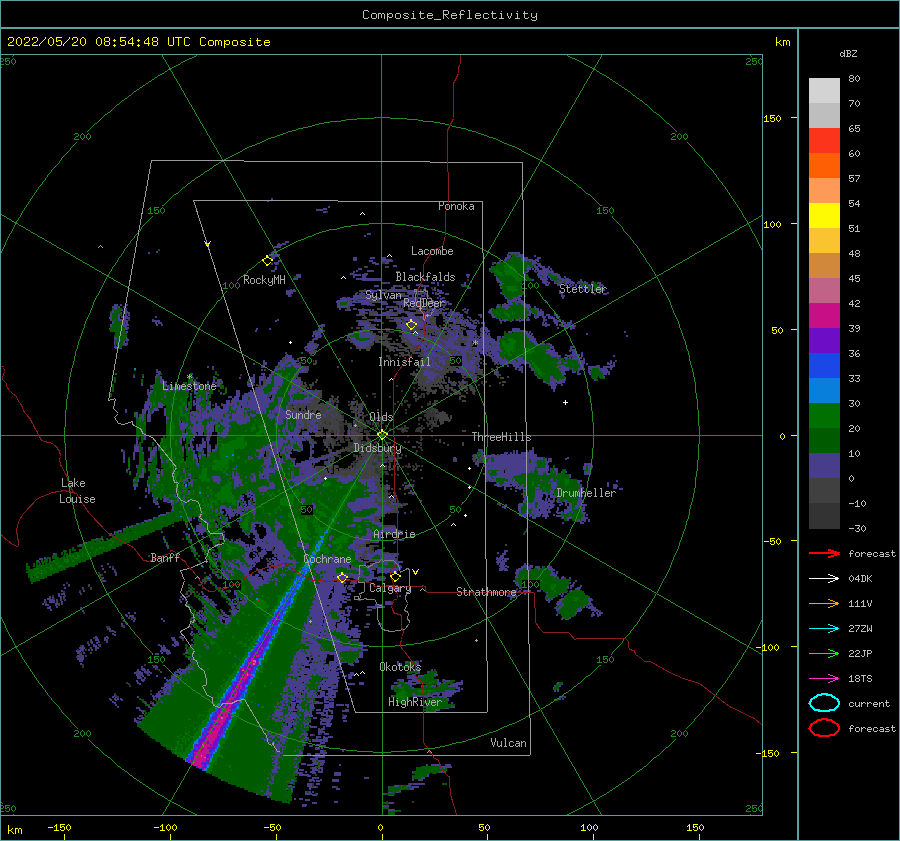Viewport: 900px width, 841px height.
Task: Click yellow diamond marker near RockyMH
Action: pyautogui.click(x=267, y=261)
